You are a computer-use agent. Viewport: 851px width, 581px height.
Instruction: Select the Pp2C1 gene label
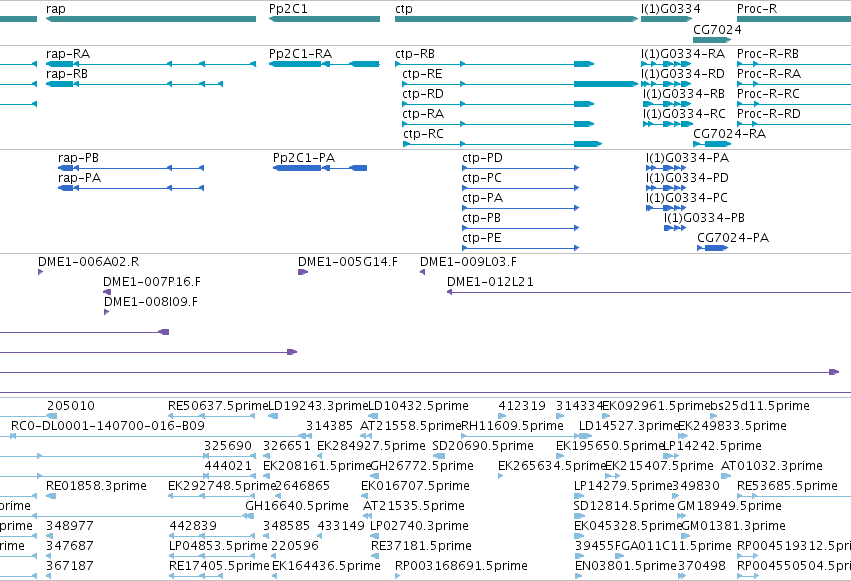[x=288, y=9]
